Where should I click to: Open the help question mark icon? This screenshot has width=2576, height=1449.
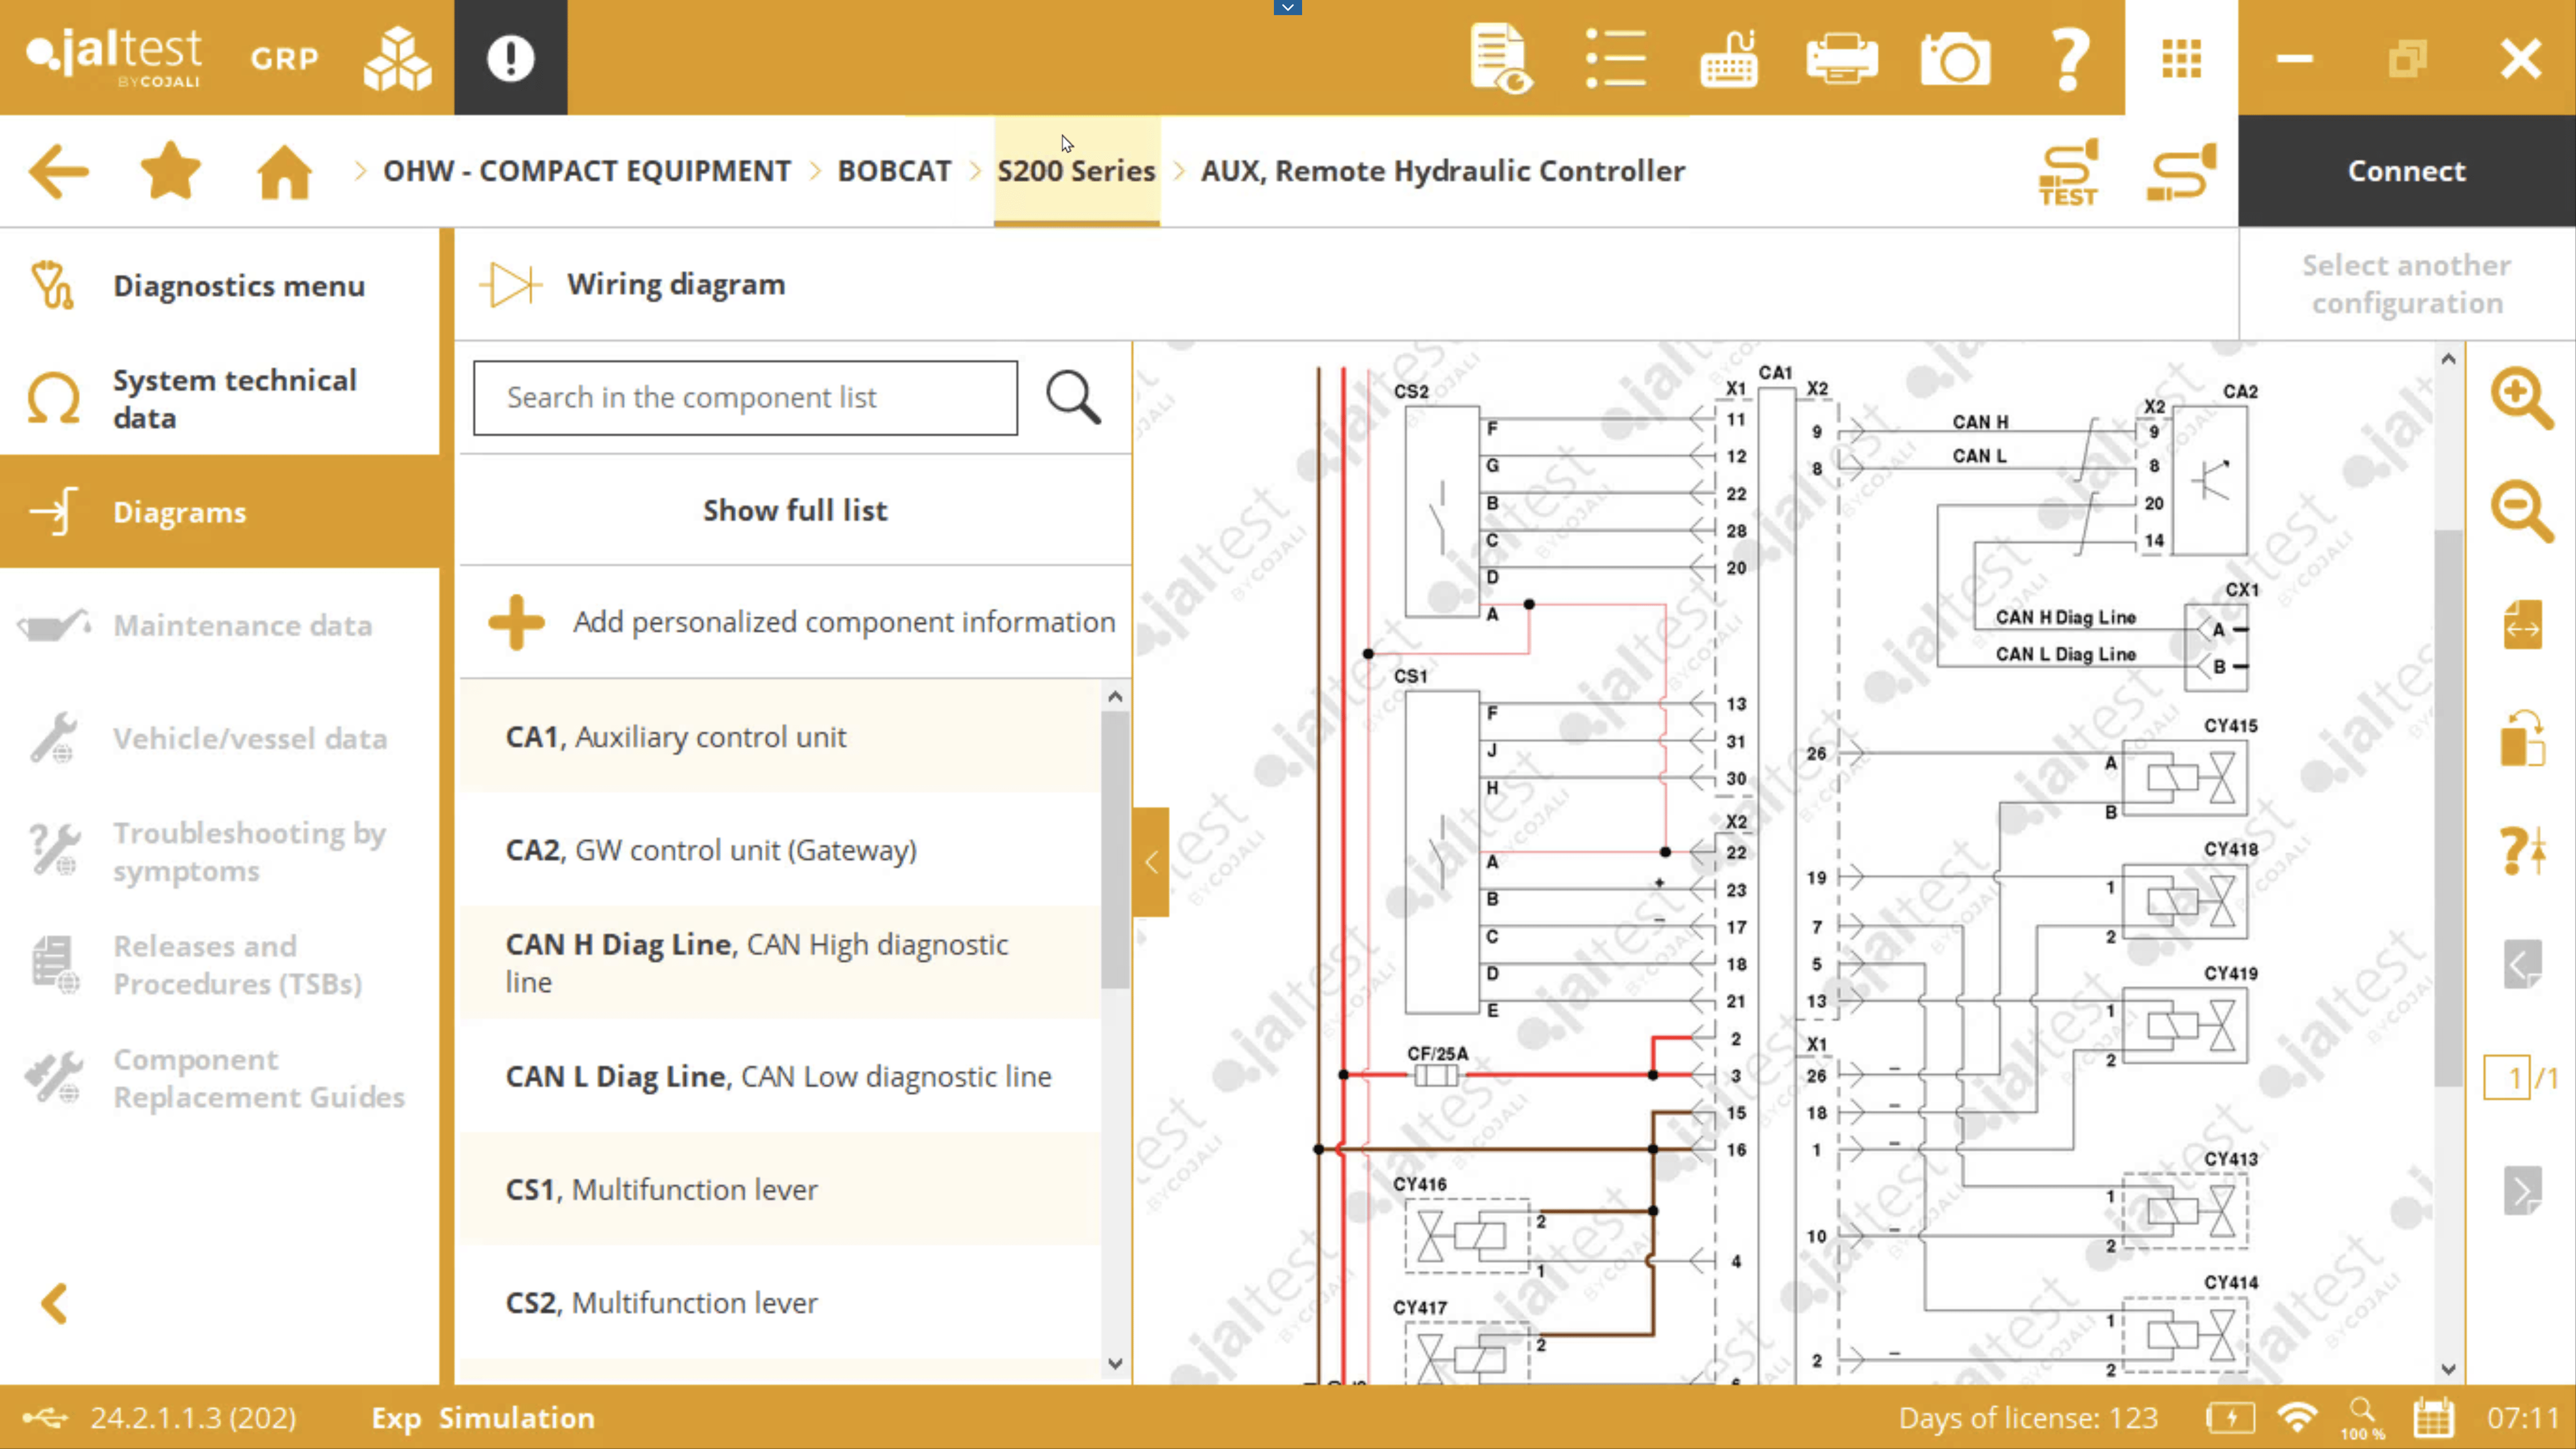coord(2068,59)
